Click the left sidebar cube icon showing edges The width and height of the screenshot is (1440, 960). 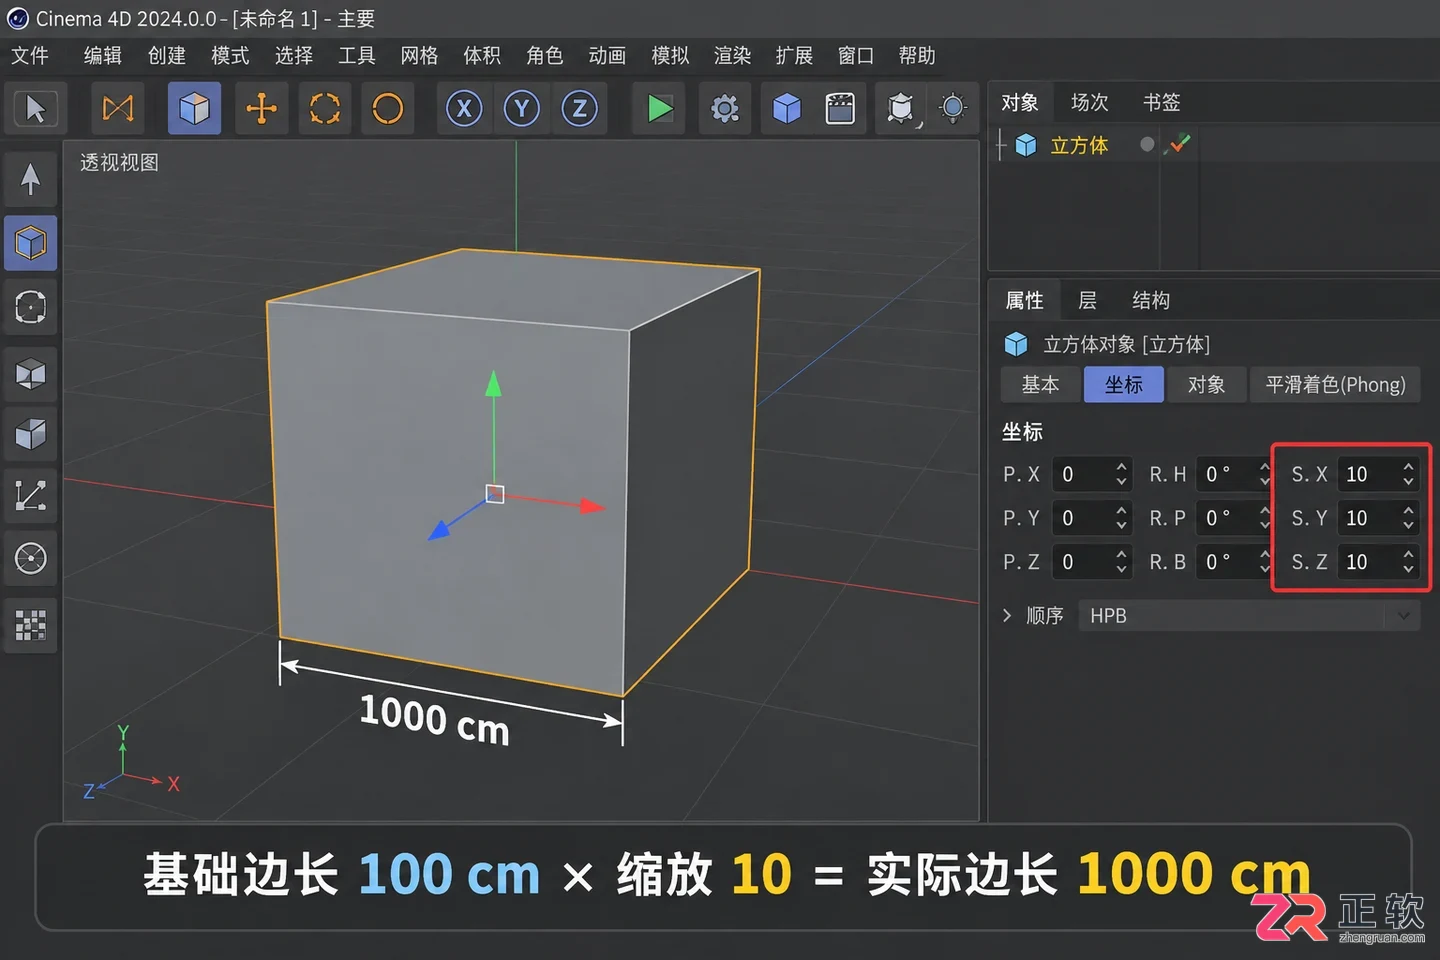(x=31, y=374)
